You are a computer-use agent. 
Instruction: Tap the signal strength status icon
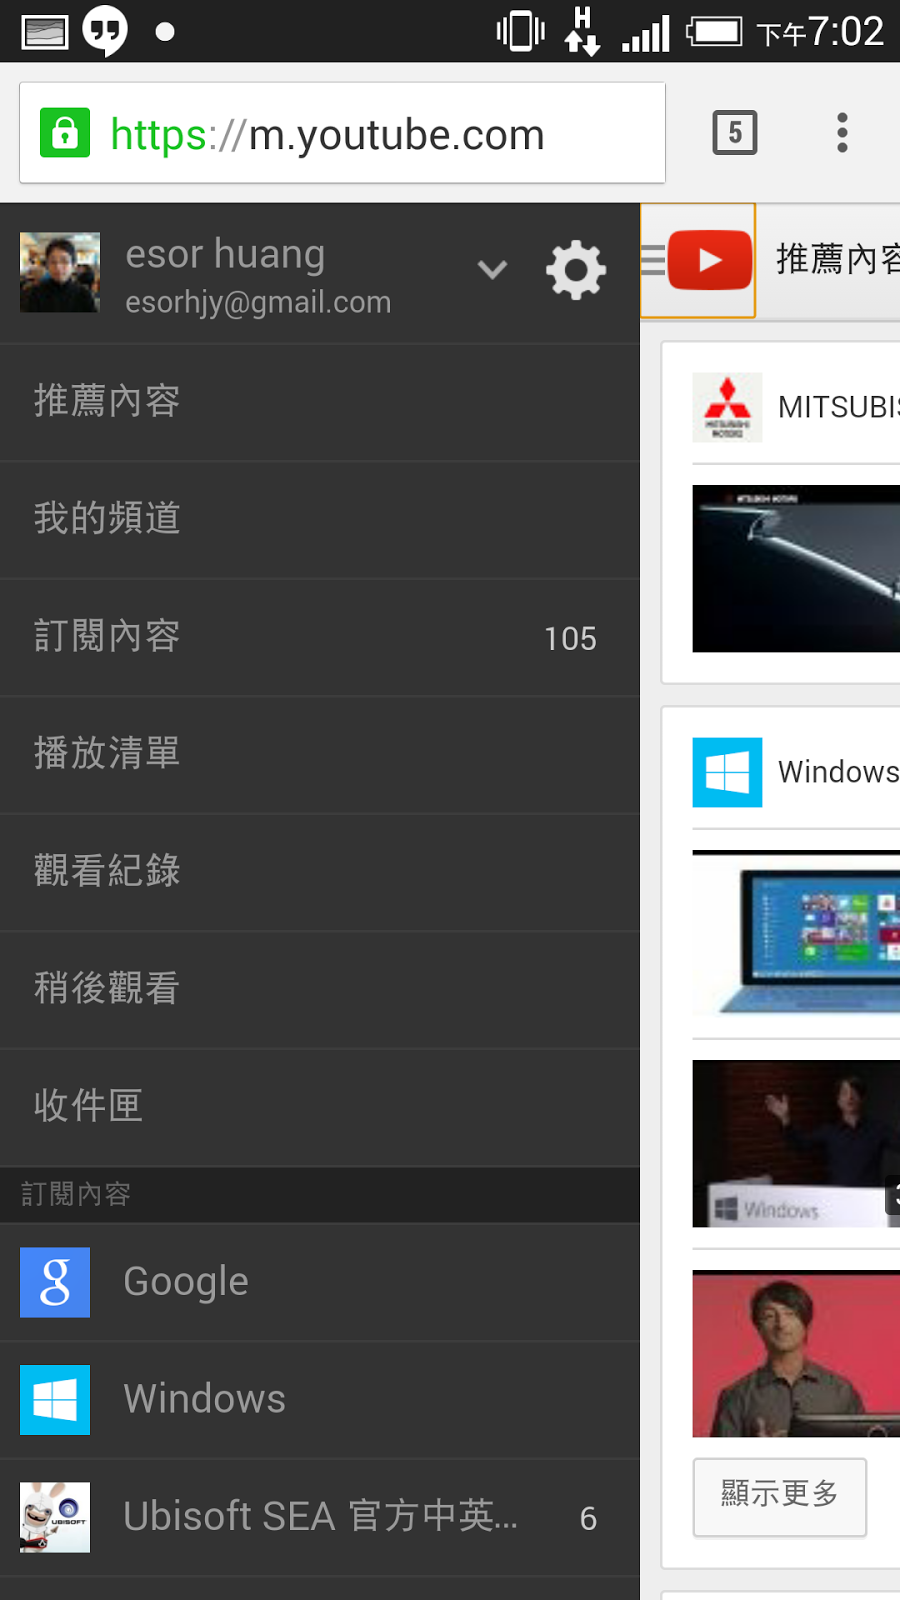646,34
